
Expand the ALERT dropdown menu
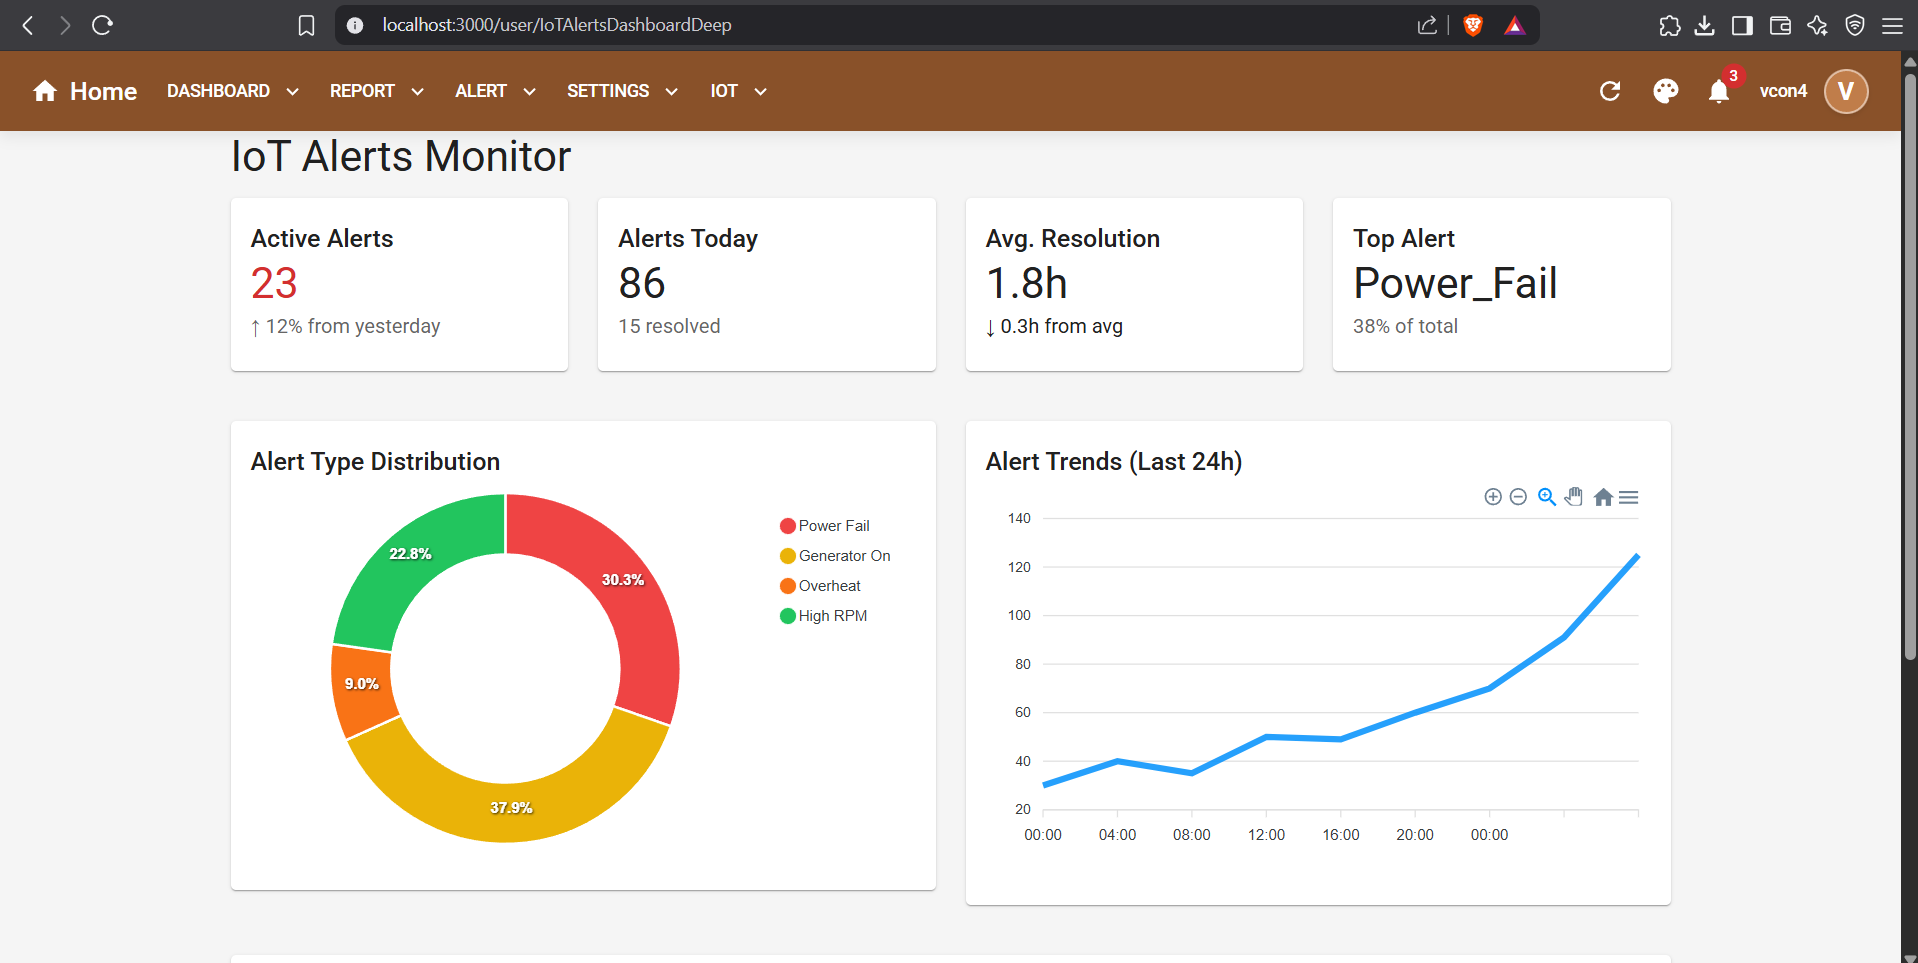click(x=496, y=91)
